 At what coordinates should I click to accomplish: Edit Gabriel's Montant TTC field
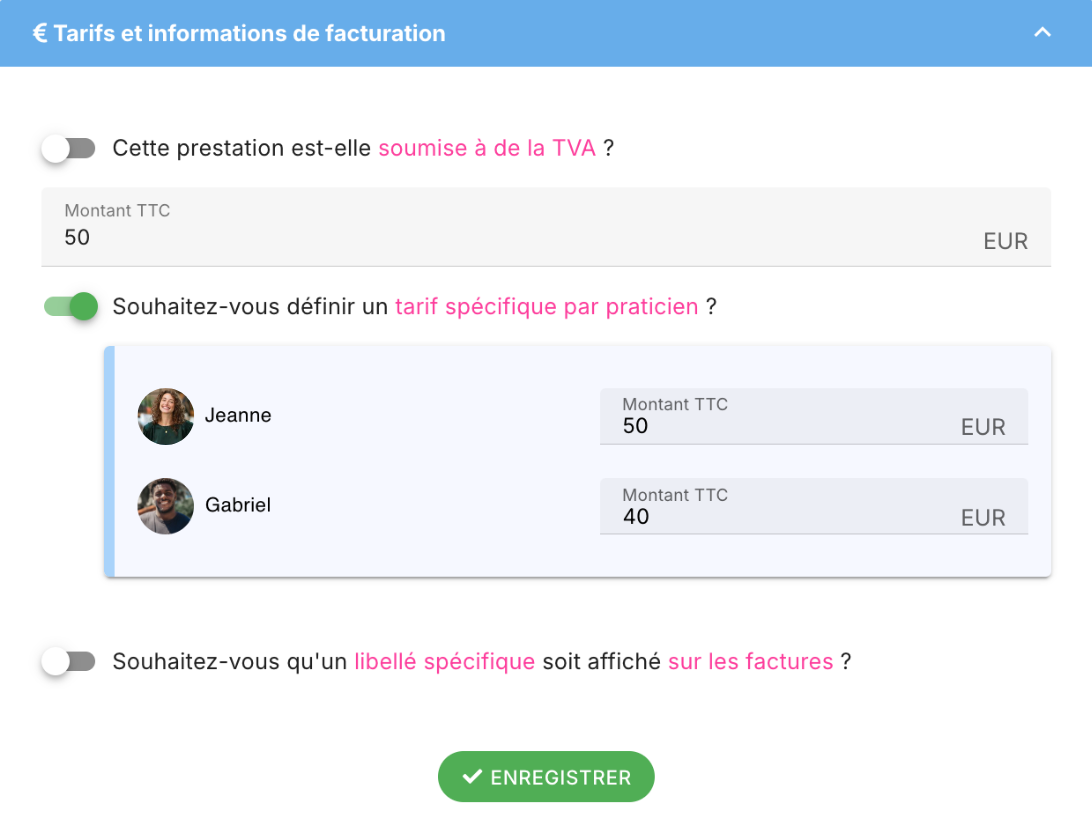(x=780, y=516)
